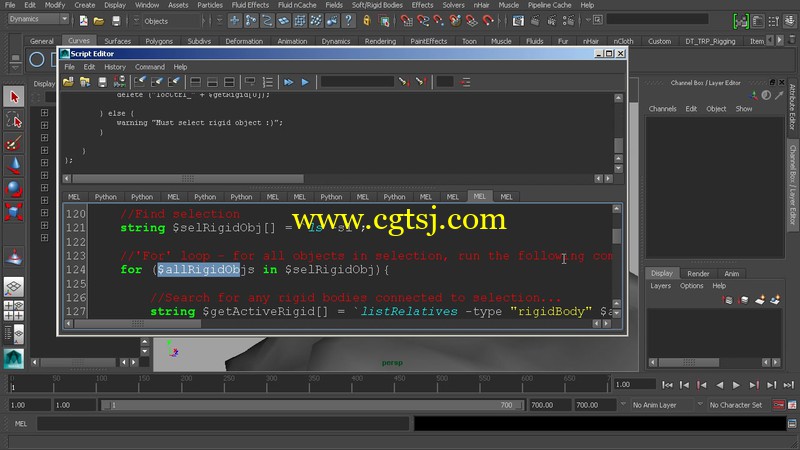The height and width of the screenshot is (450, 800).
Task: Select the Lasso tool in the toolbox
Action: [14, 120]
